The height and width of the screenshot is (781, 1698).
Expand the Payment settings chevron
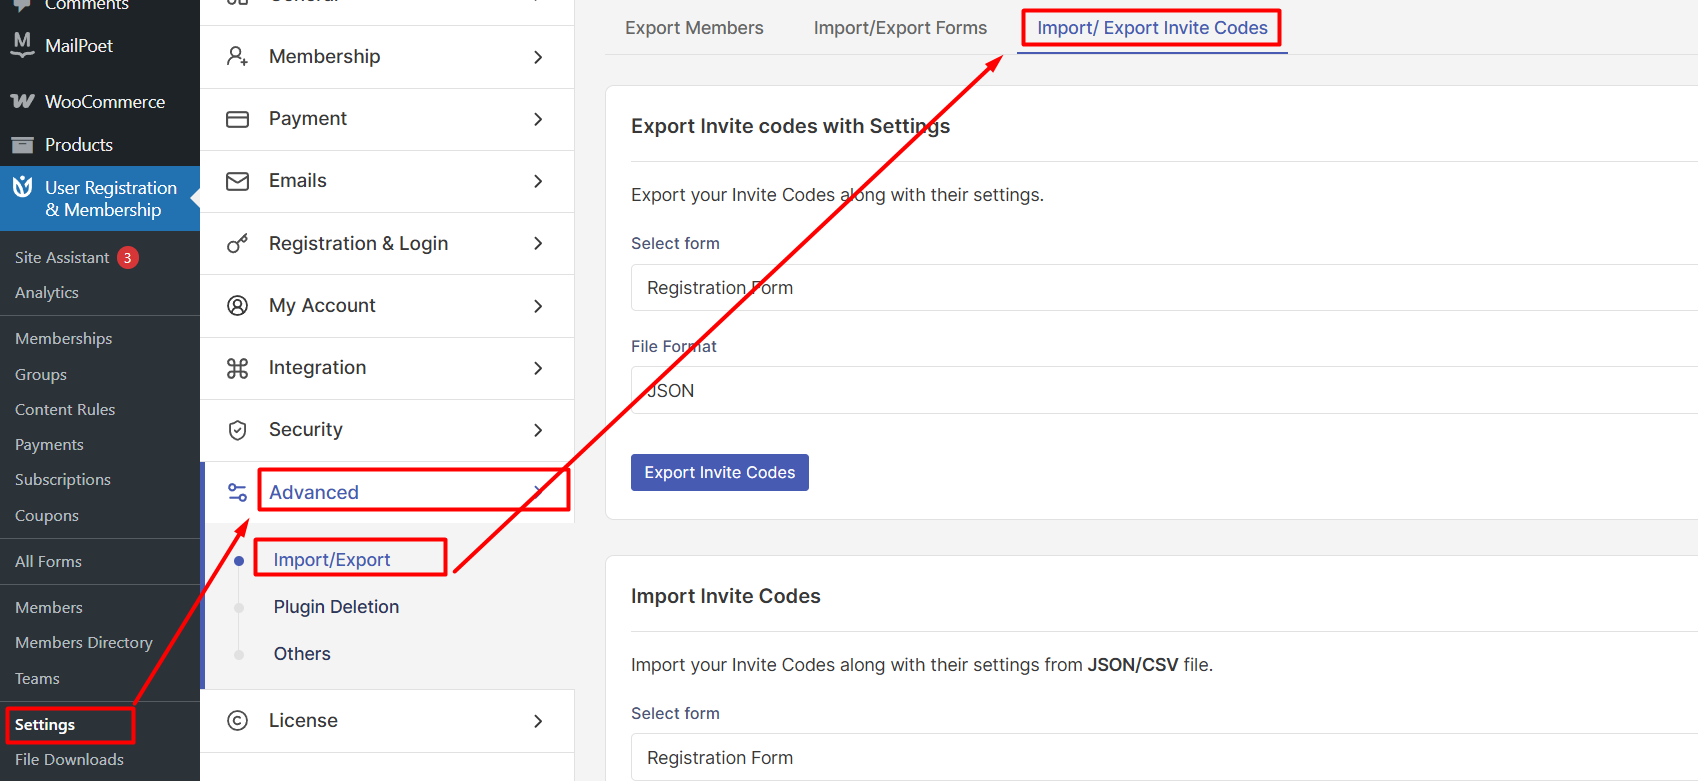538,119
